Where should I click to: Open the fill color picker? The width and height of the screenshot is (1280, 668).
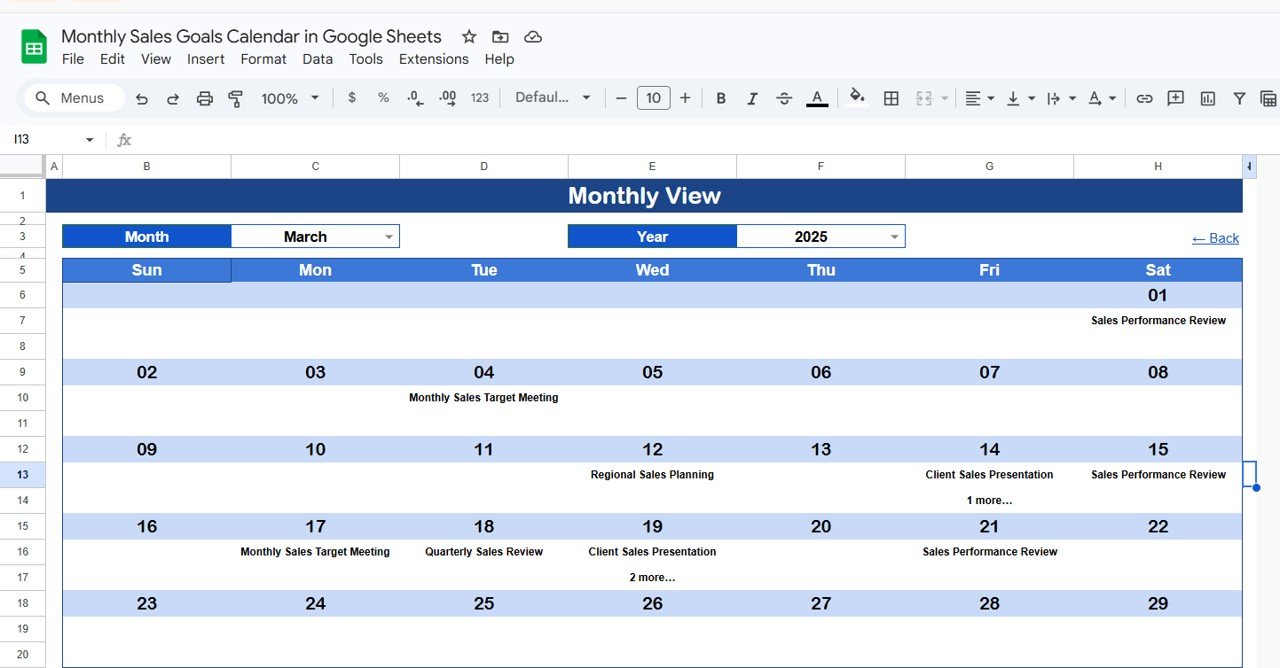click(856, 98)
